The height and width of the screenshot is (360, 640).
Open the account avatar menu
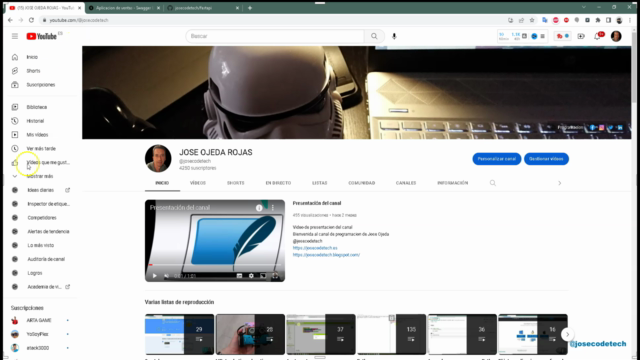click(x=616, y=36)
